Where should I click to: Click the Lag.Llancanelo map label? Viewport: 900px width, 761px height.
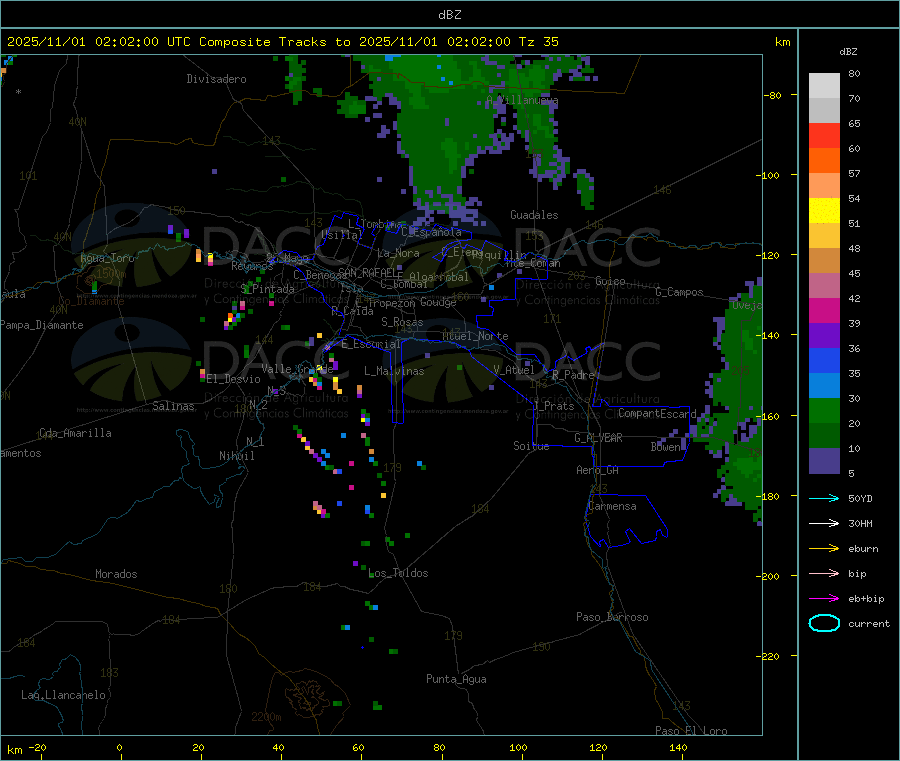click(63, 695)
